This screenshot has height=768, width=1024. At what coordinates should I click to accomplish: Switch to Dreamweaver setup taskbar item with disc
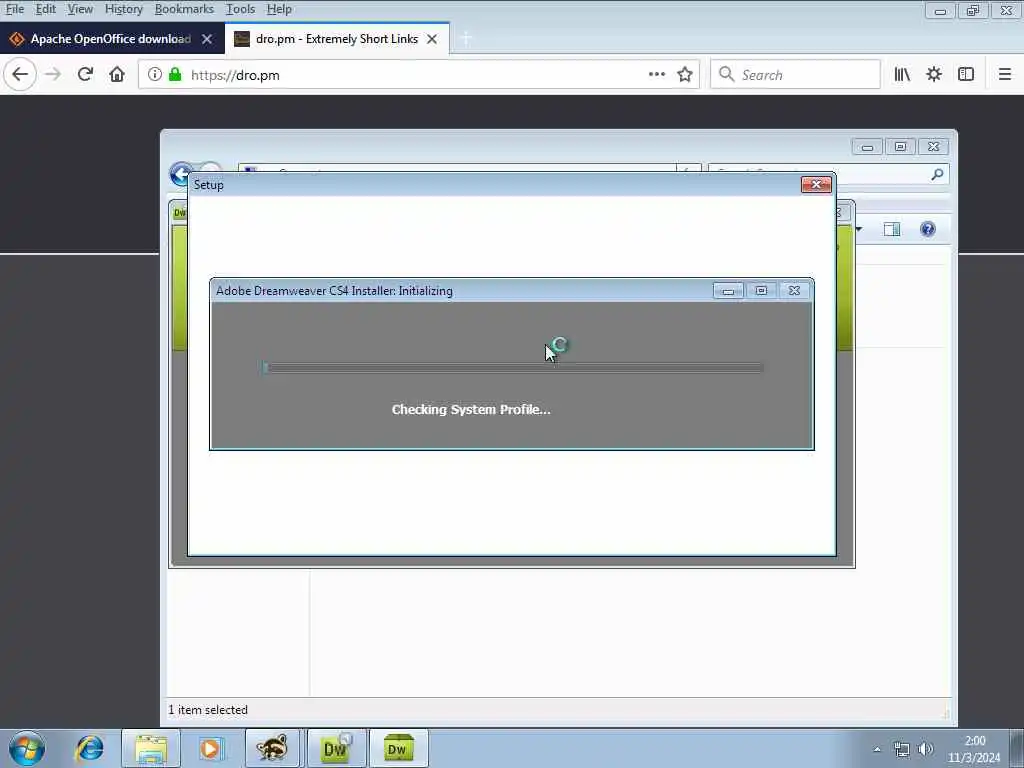(x=336, y=749)
